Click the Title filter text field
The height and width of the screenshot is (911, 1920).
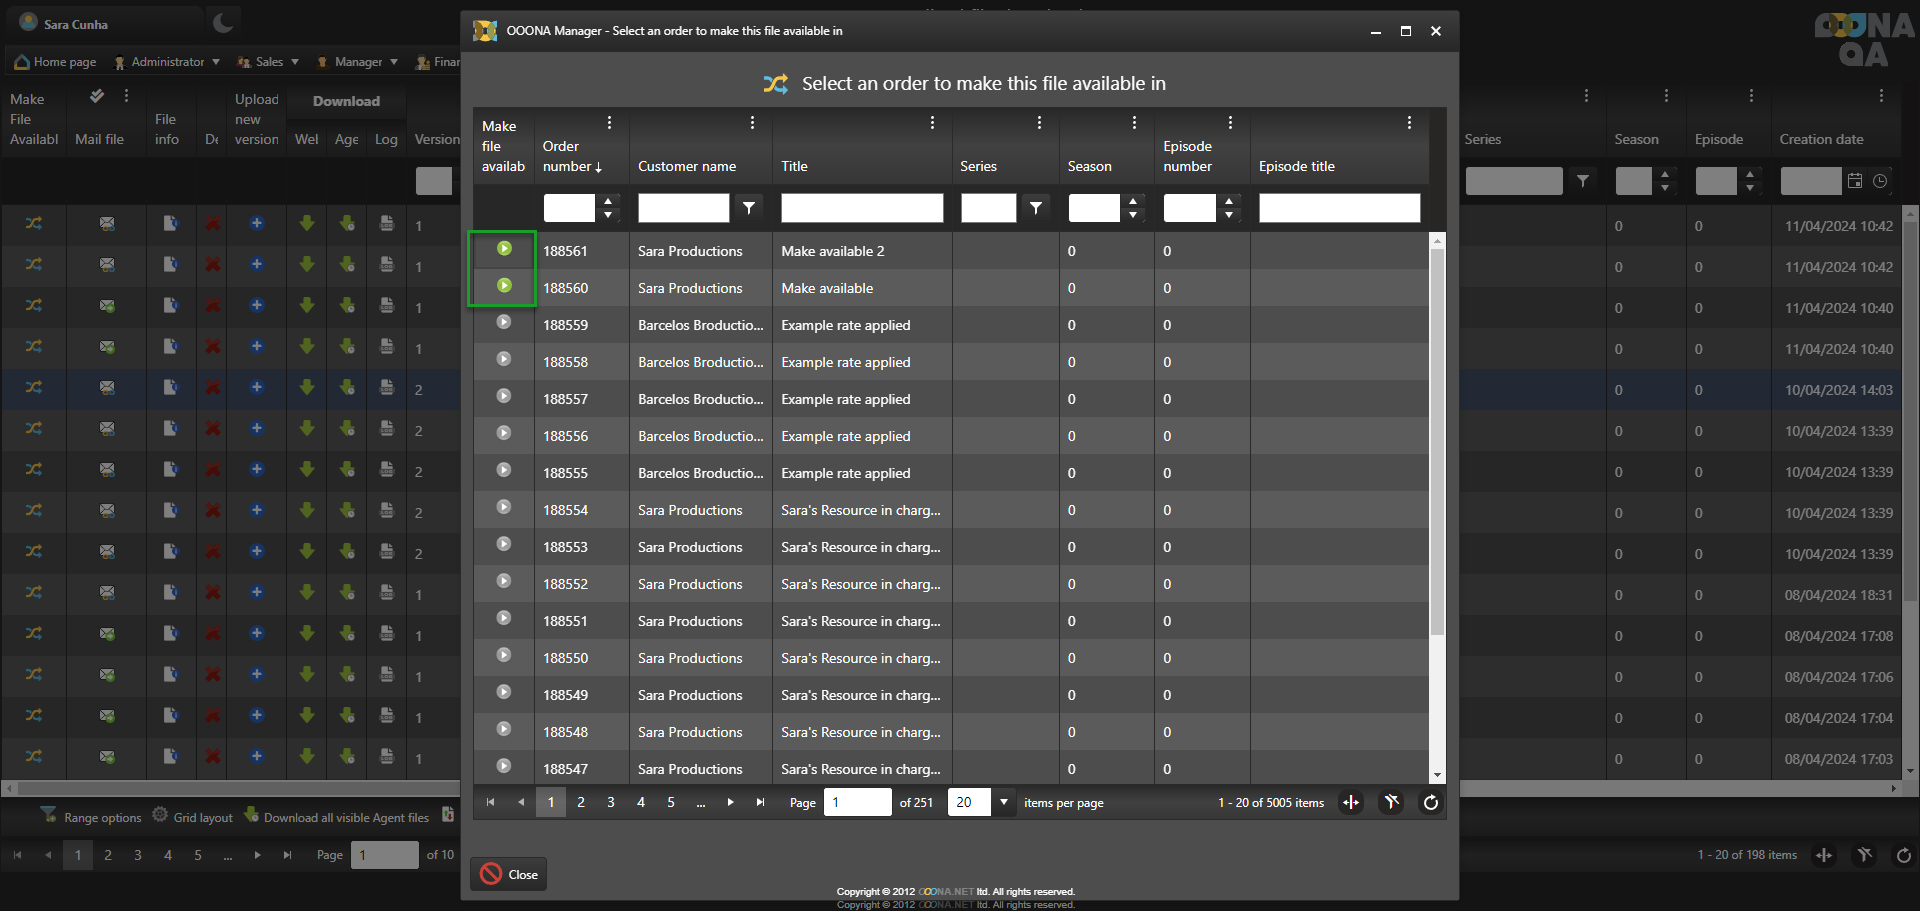tap(861, 208)
